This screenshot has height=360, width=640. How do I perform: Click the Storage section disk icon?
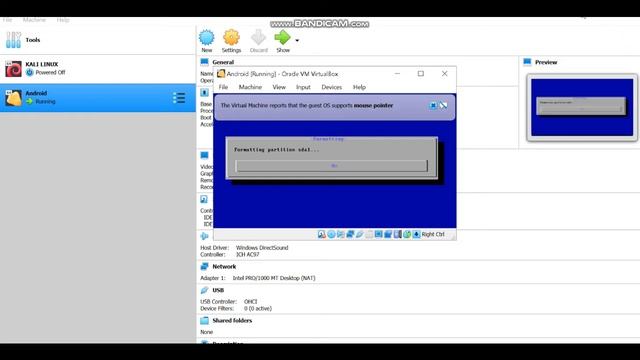204,199
